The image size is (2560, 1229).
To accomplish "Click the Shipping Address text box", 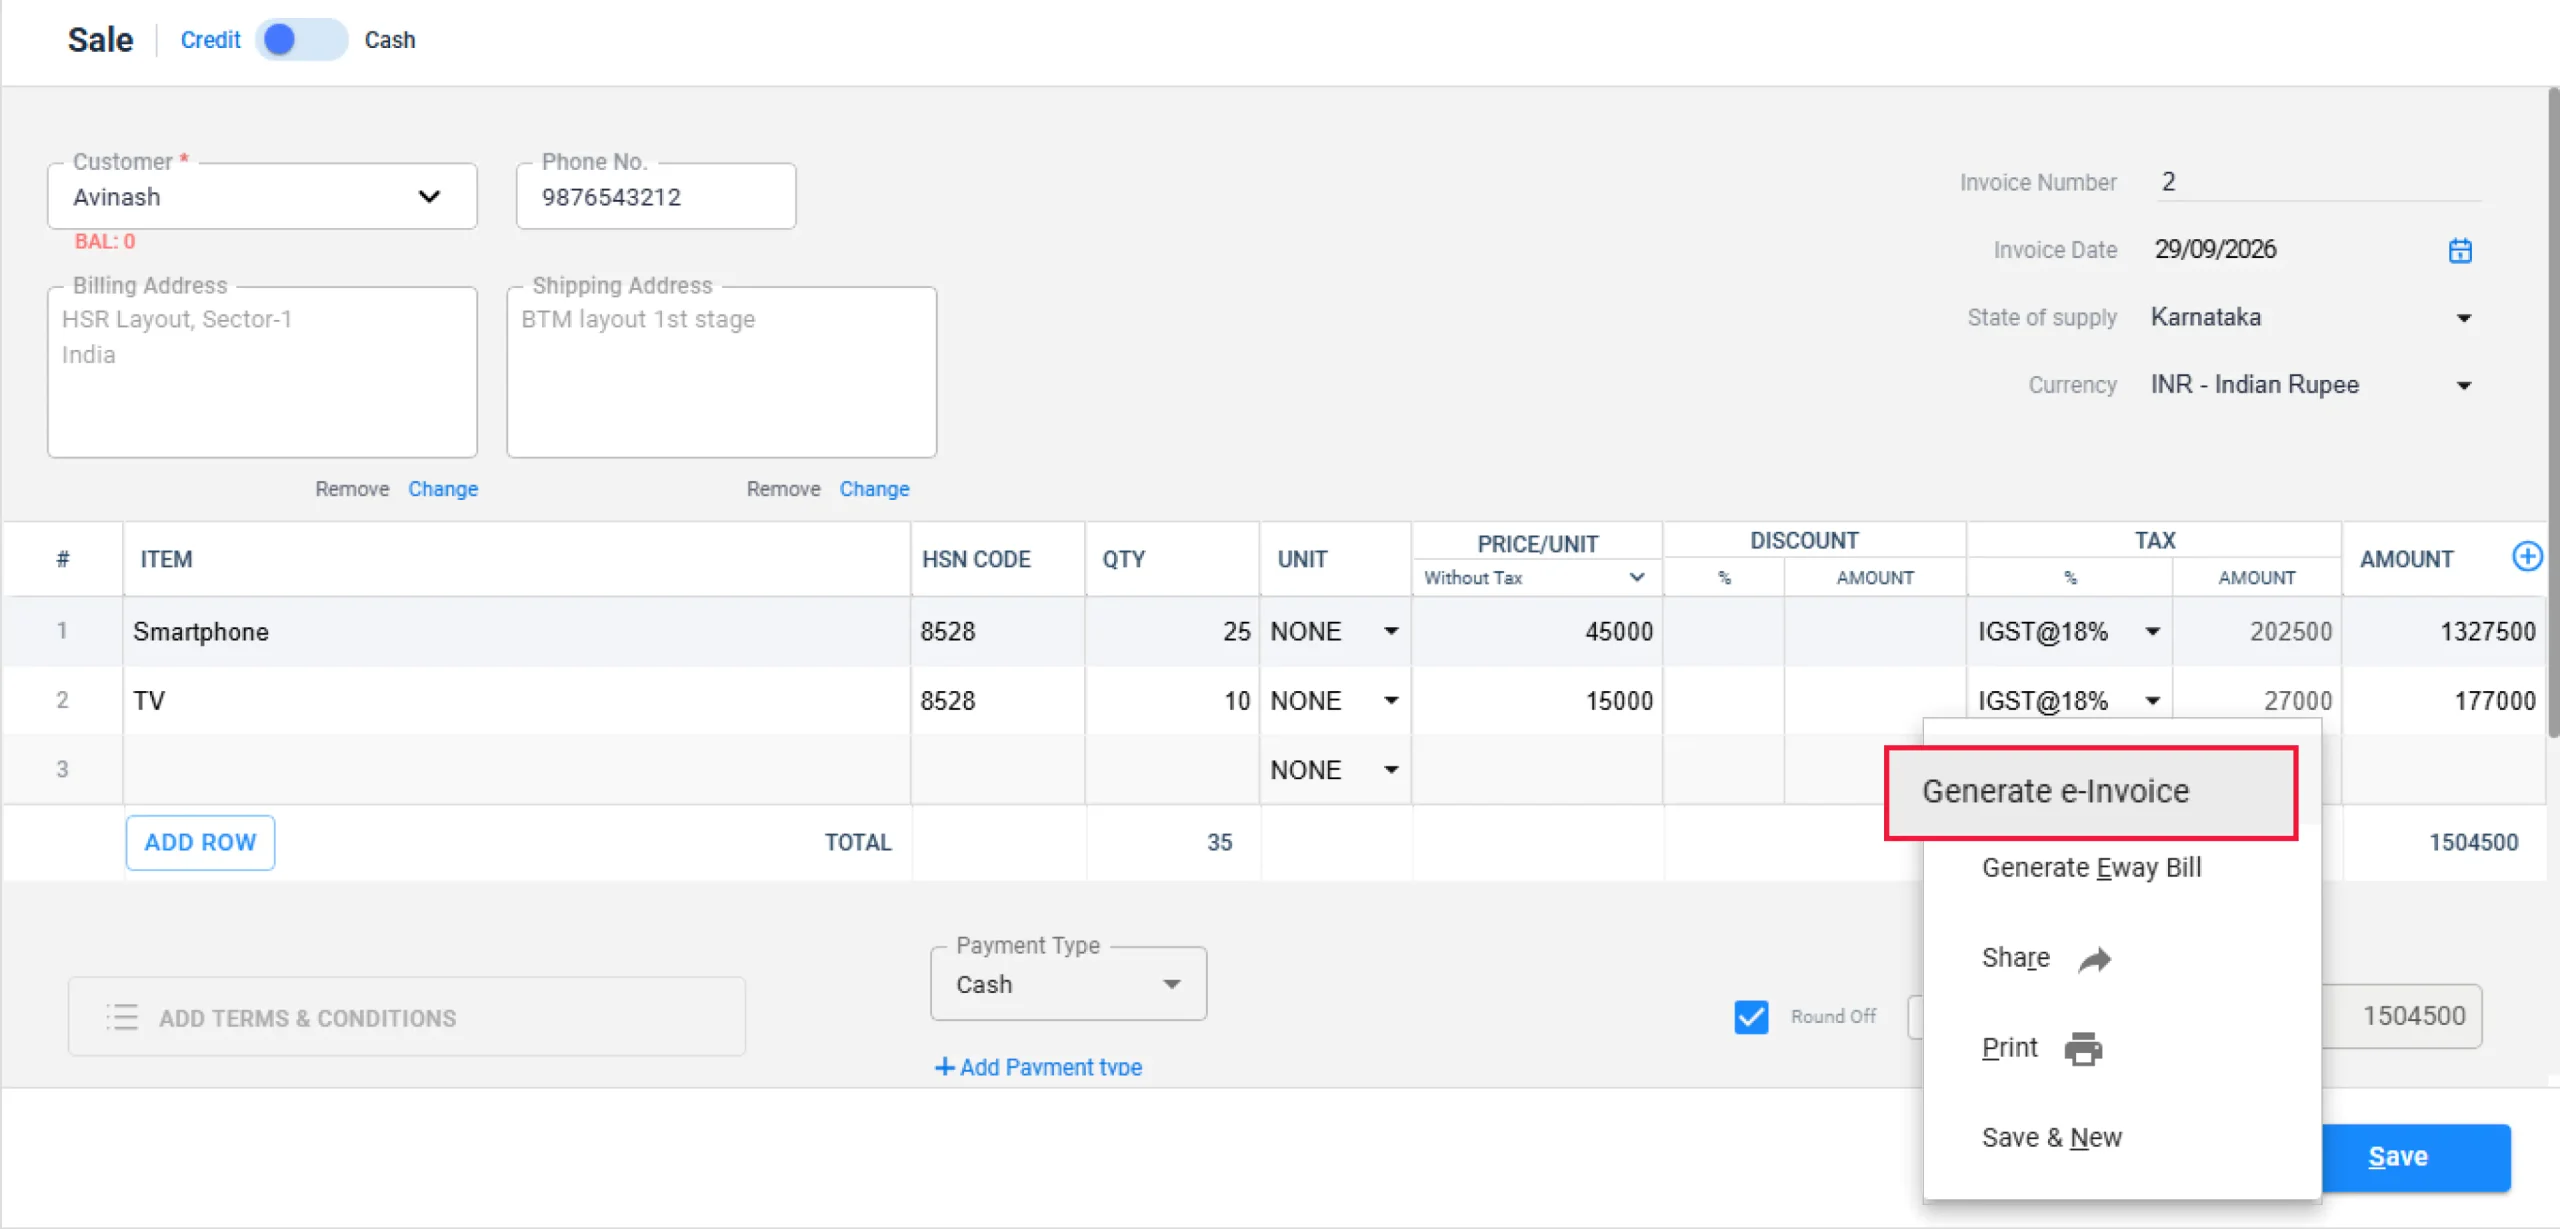I will 721,372.
